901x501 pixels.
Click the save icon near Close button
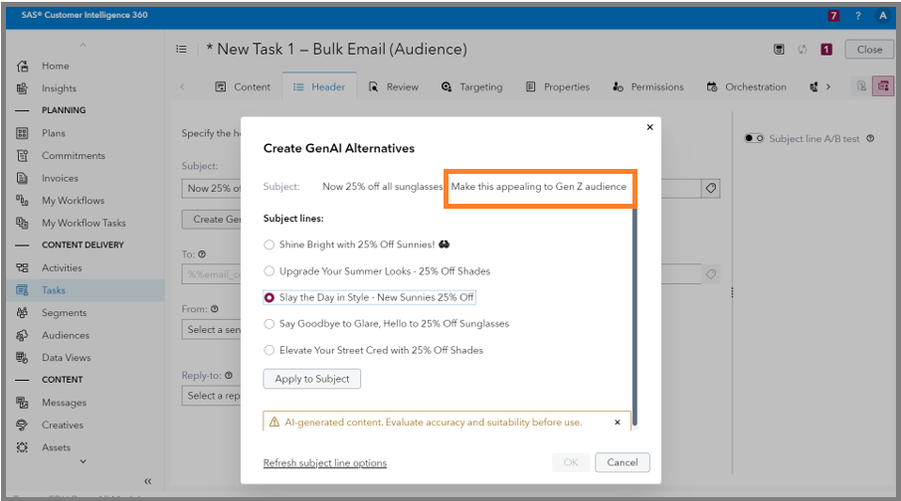click(x=779, y=49)
